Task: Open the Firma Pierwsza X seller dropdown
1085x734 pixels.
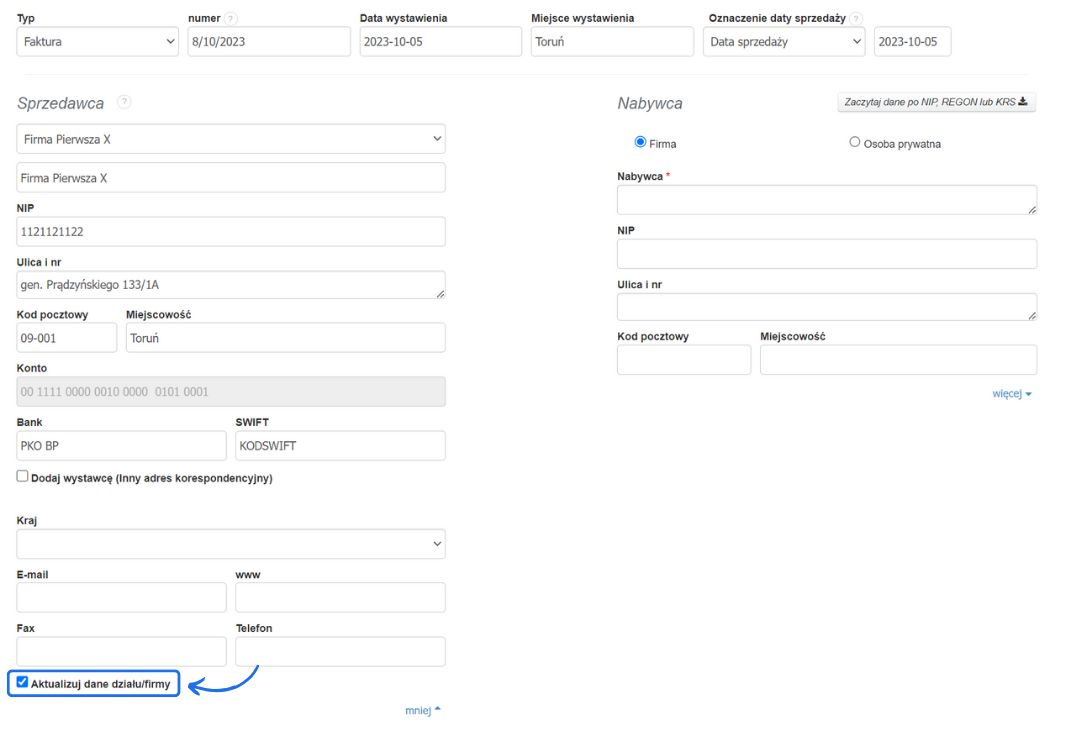Action: click(x=231, y=139)
